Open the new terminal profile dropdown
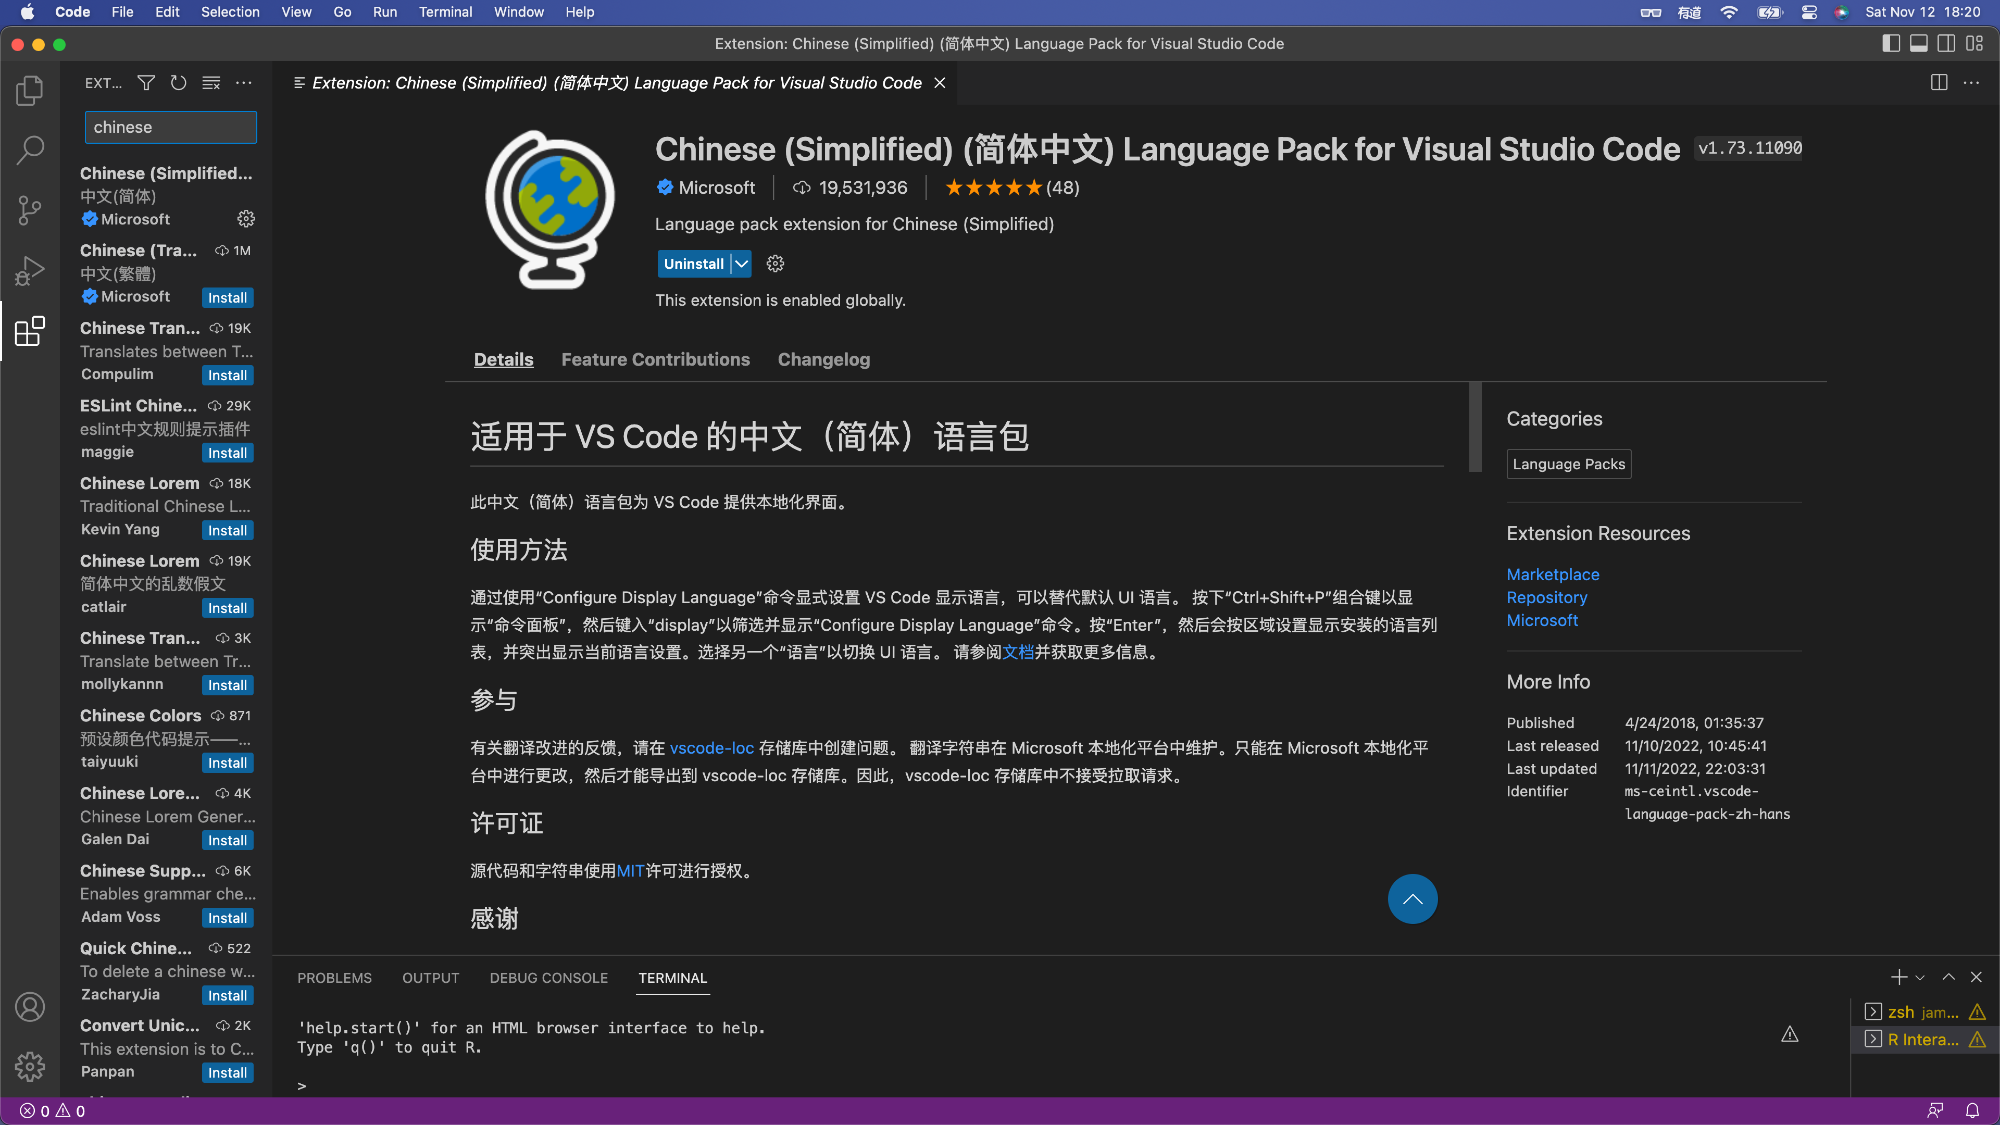Image resolution: width=2000 pixels, height=1125 pixels. click(x=1920, y=978)
